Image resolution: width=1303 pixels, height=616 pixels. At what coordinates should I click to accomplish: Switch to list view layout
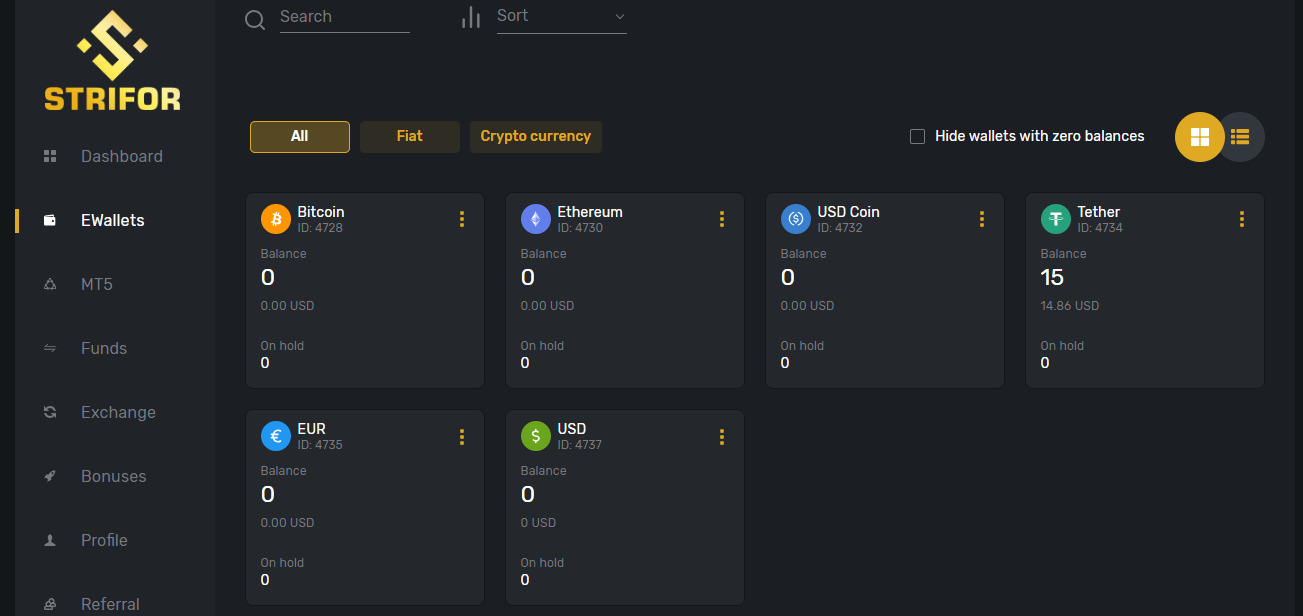pos(1241,137)
